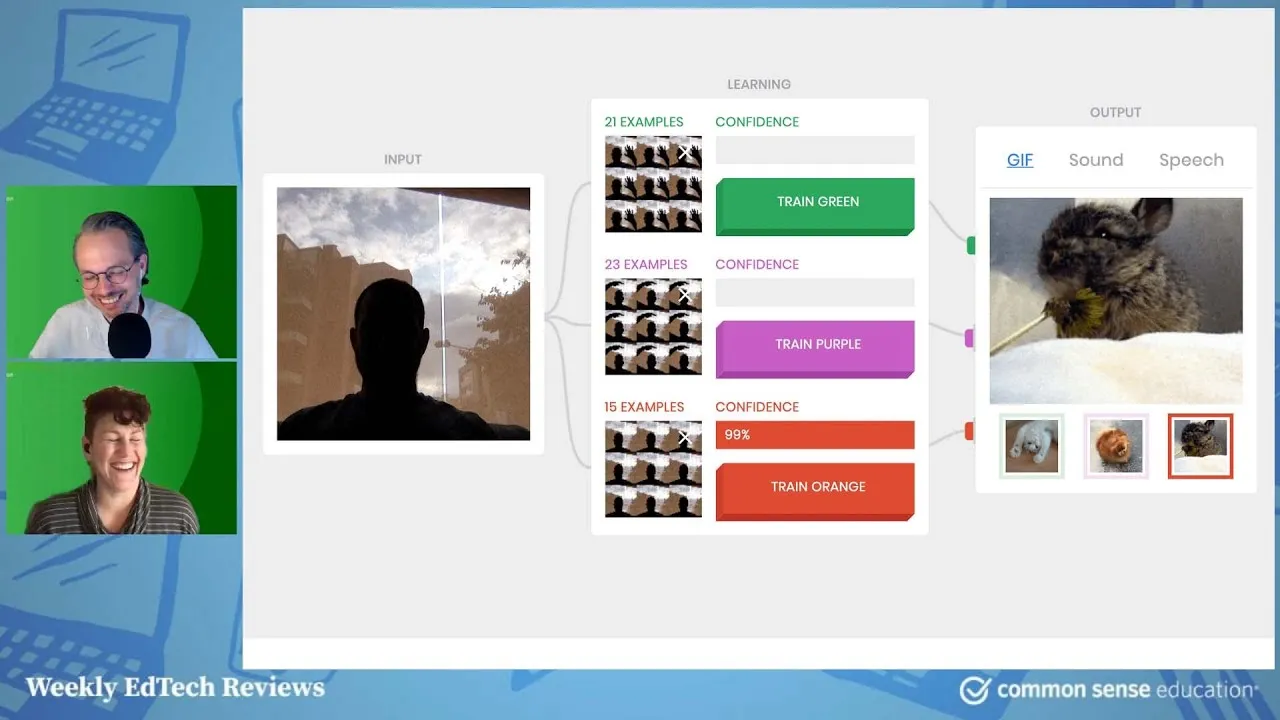This screenshot has height=720, width=1280.
Task: Open the Speech output tab
Action: pos(1191,159)
